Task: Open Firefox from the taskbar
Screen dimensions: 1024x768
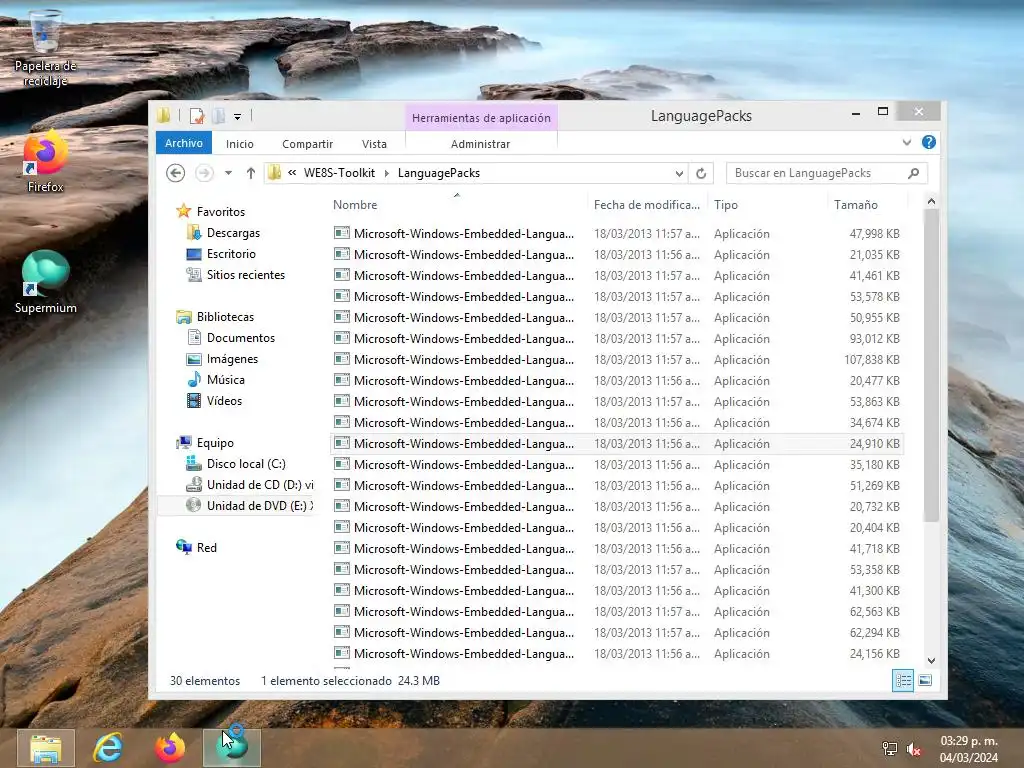Action: coord(170,748)
